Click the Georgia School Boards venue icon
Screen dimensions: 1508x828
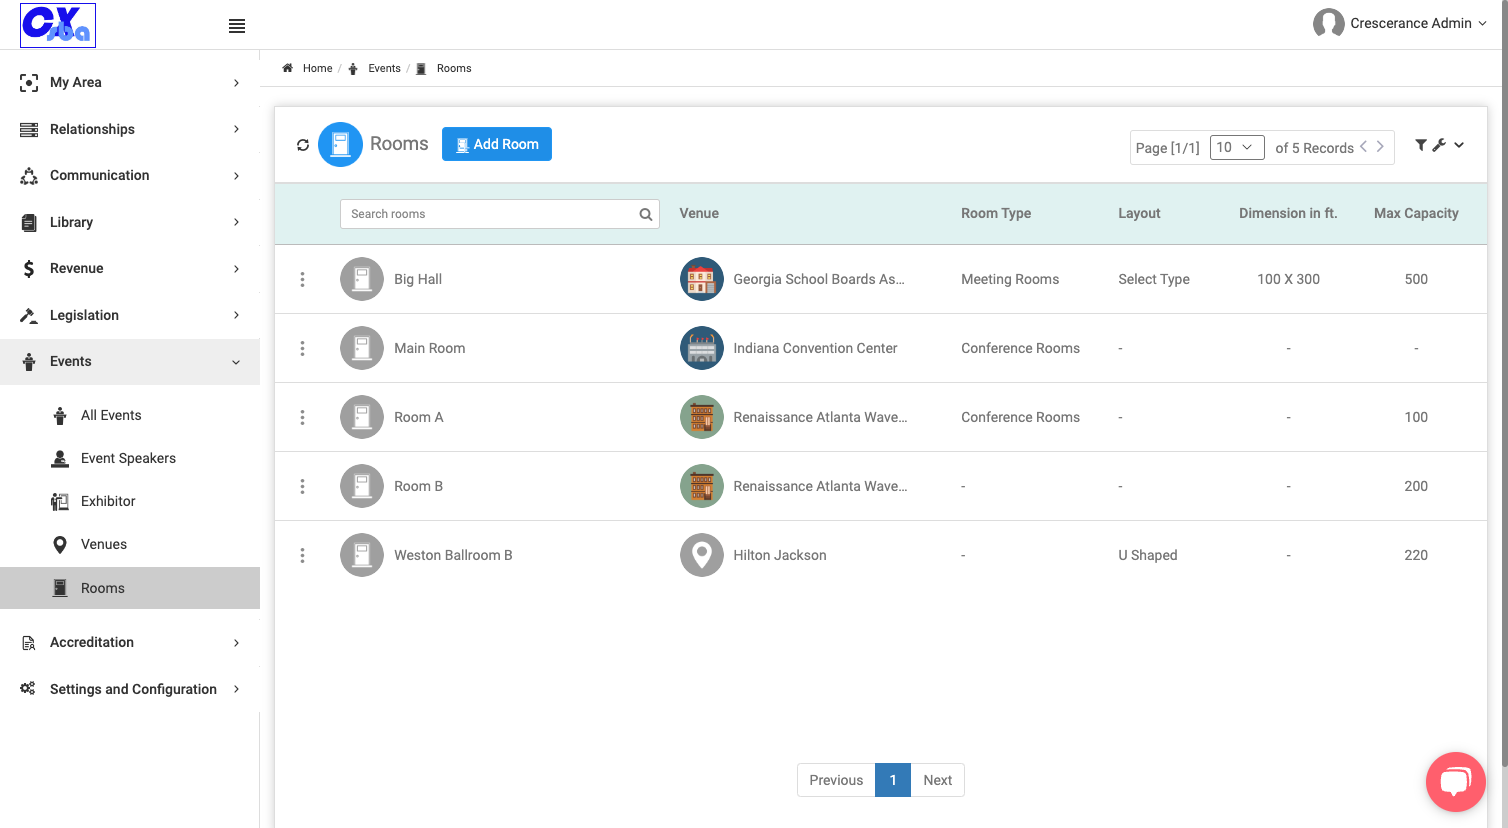(702, 279)
